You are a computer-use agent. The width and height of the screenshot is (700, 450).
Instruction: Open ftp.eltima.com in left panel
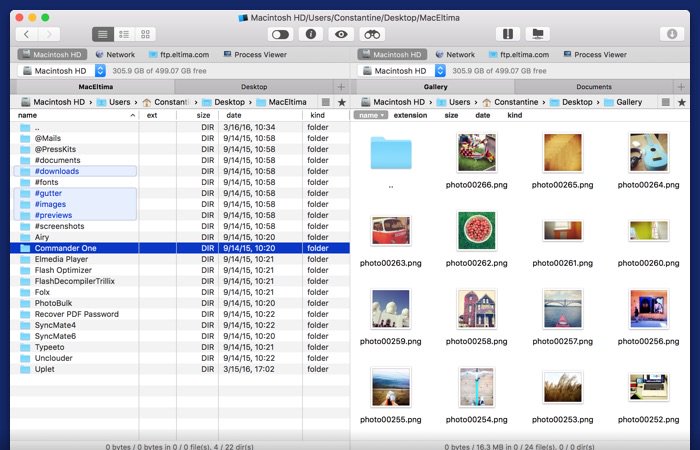(x=179, y=54)
